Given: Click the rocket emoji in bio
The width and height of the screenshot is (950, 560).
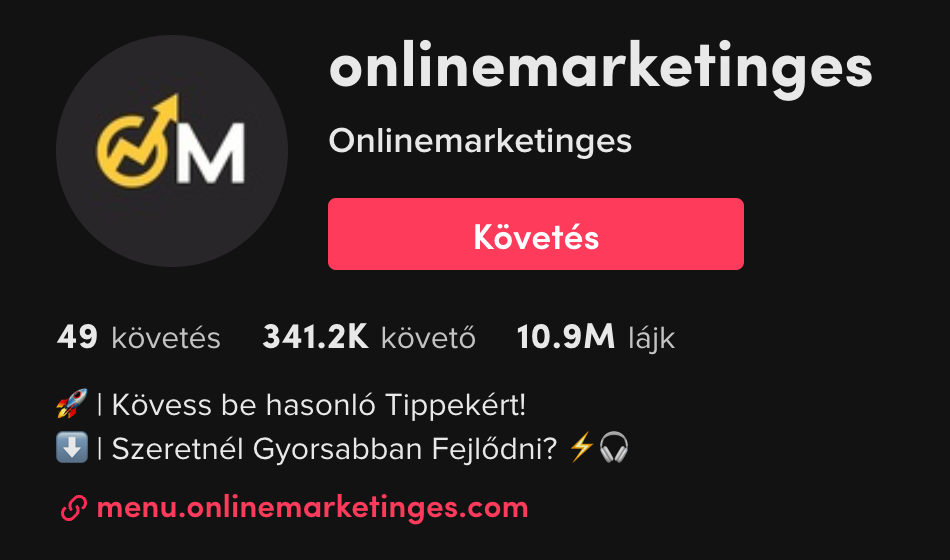Looking at the screenshot, I should (x=72, y=404).
